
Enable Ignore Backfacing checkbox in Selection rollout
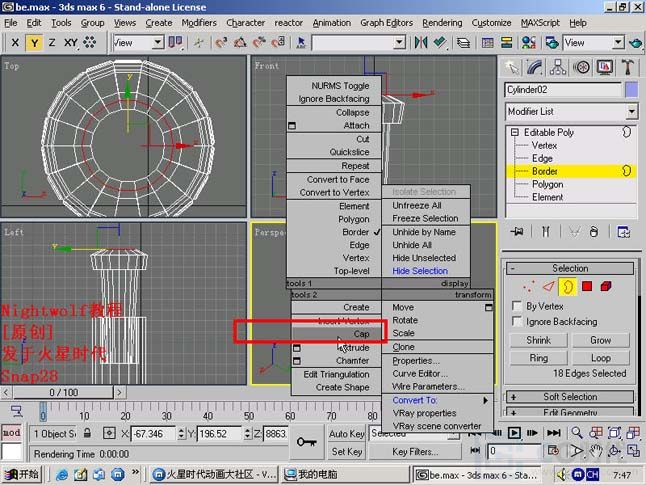[x=517, y=321]
